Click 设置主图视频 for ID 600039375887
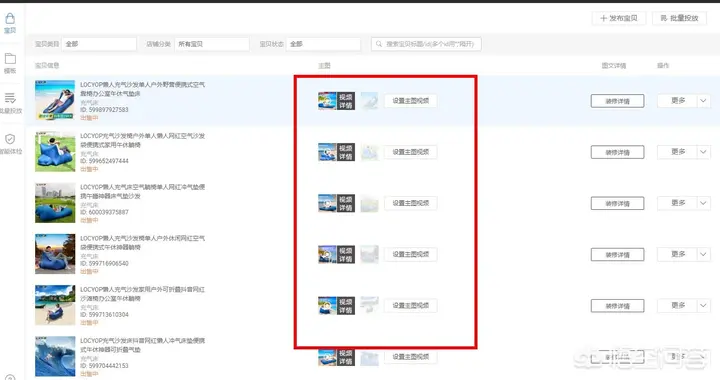 (411, 203)
